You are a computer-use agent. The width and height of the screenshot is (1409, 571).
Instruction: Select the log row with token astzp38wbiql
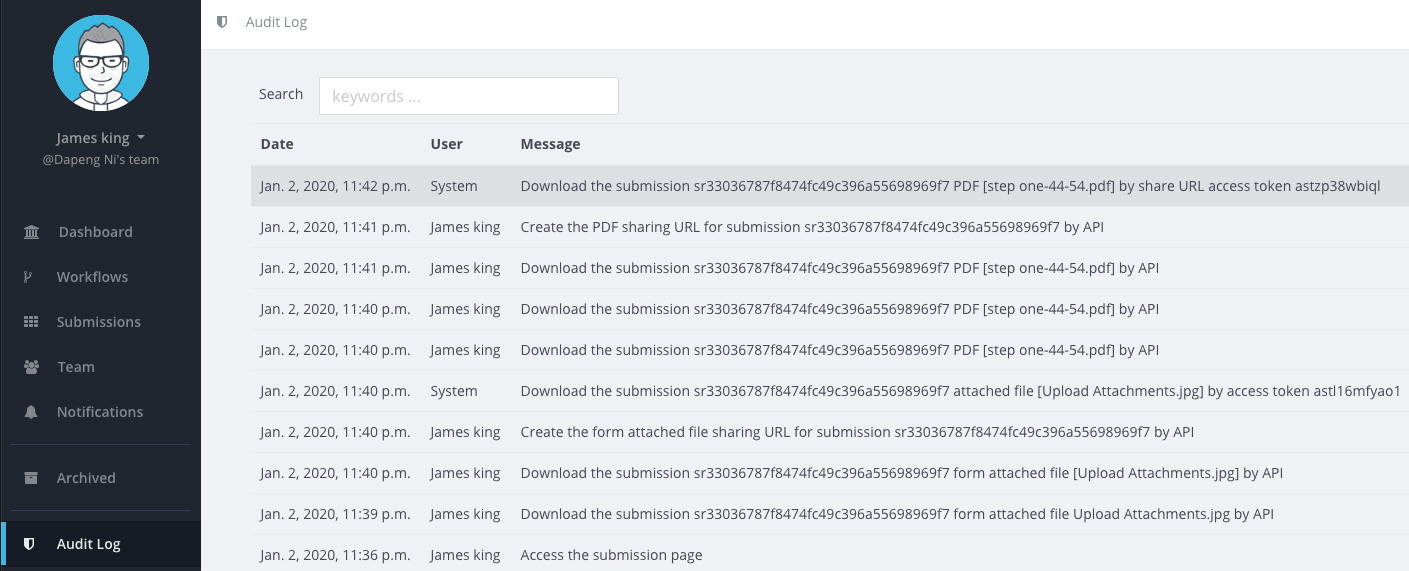950,186
